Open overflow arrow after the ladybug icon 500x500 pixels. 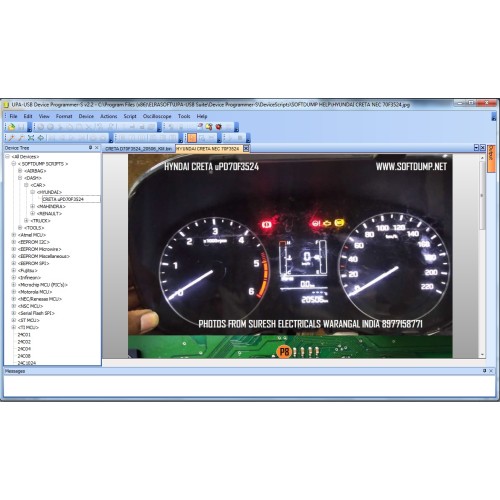[x=236, y=127]
